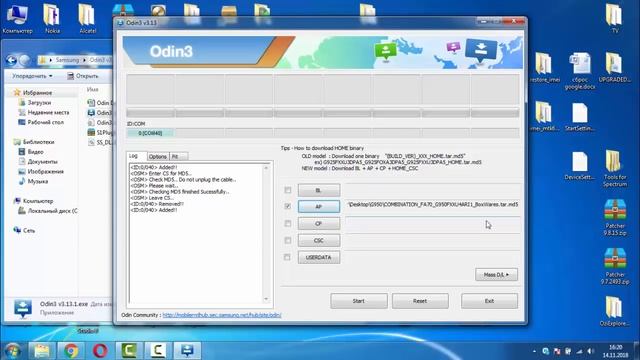Click the CSC file button
Viewport: 640px width, 360px height.
click(x=319, y=240)
